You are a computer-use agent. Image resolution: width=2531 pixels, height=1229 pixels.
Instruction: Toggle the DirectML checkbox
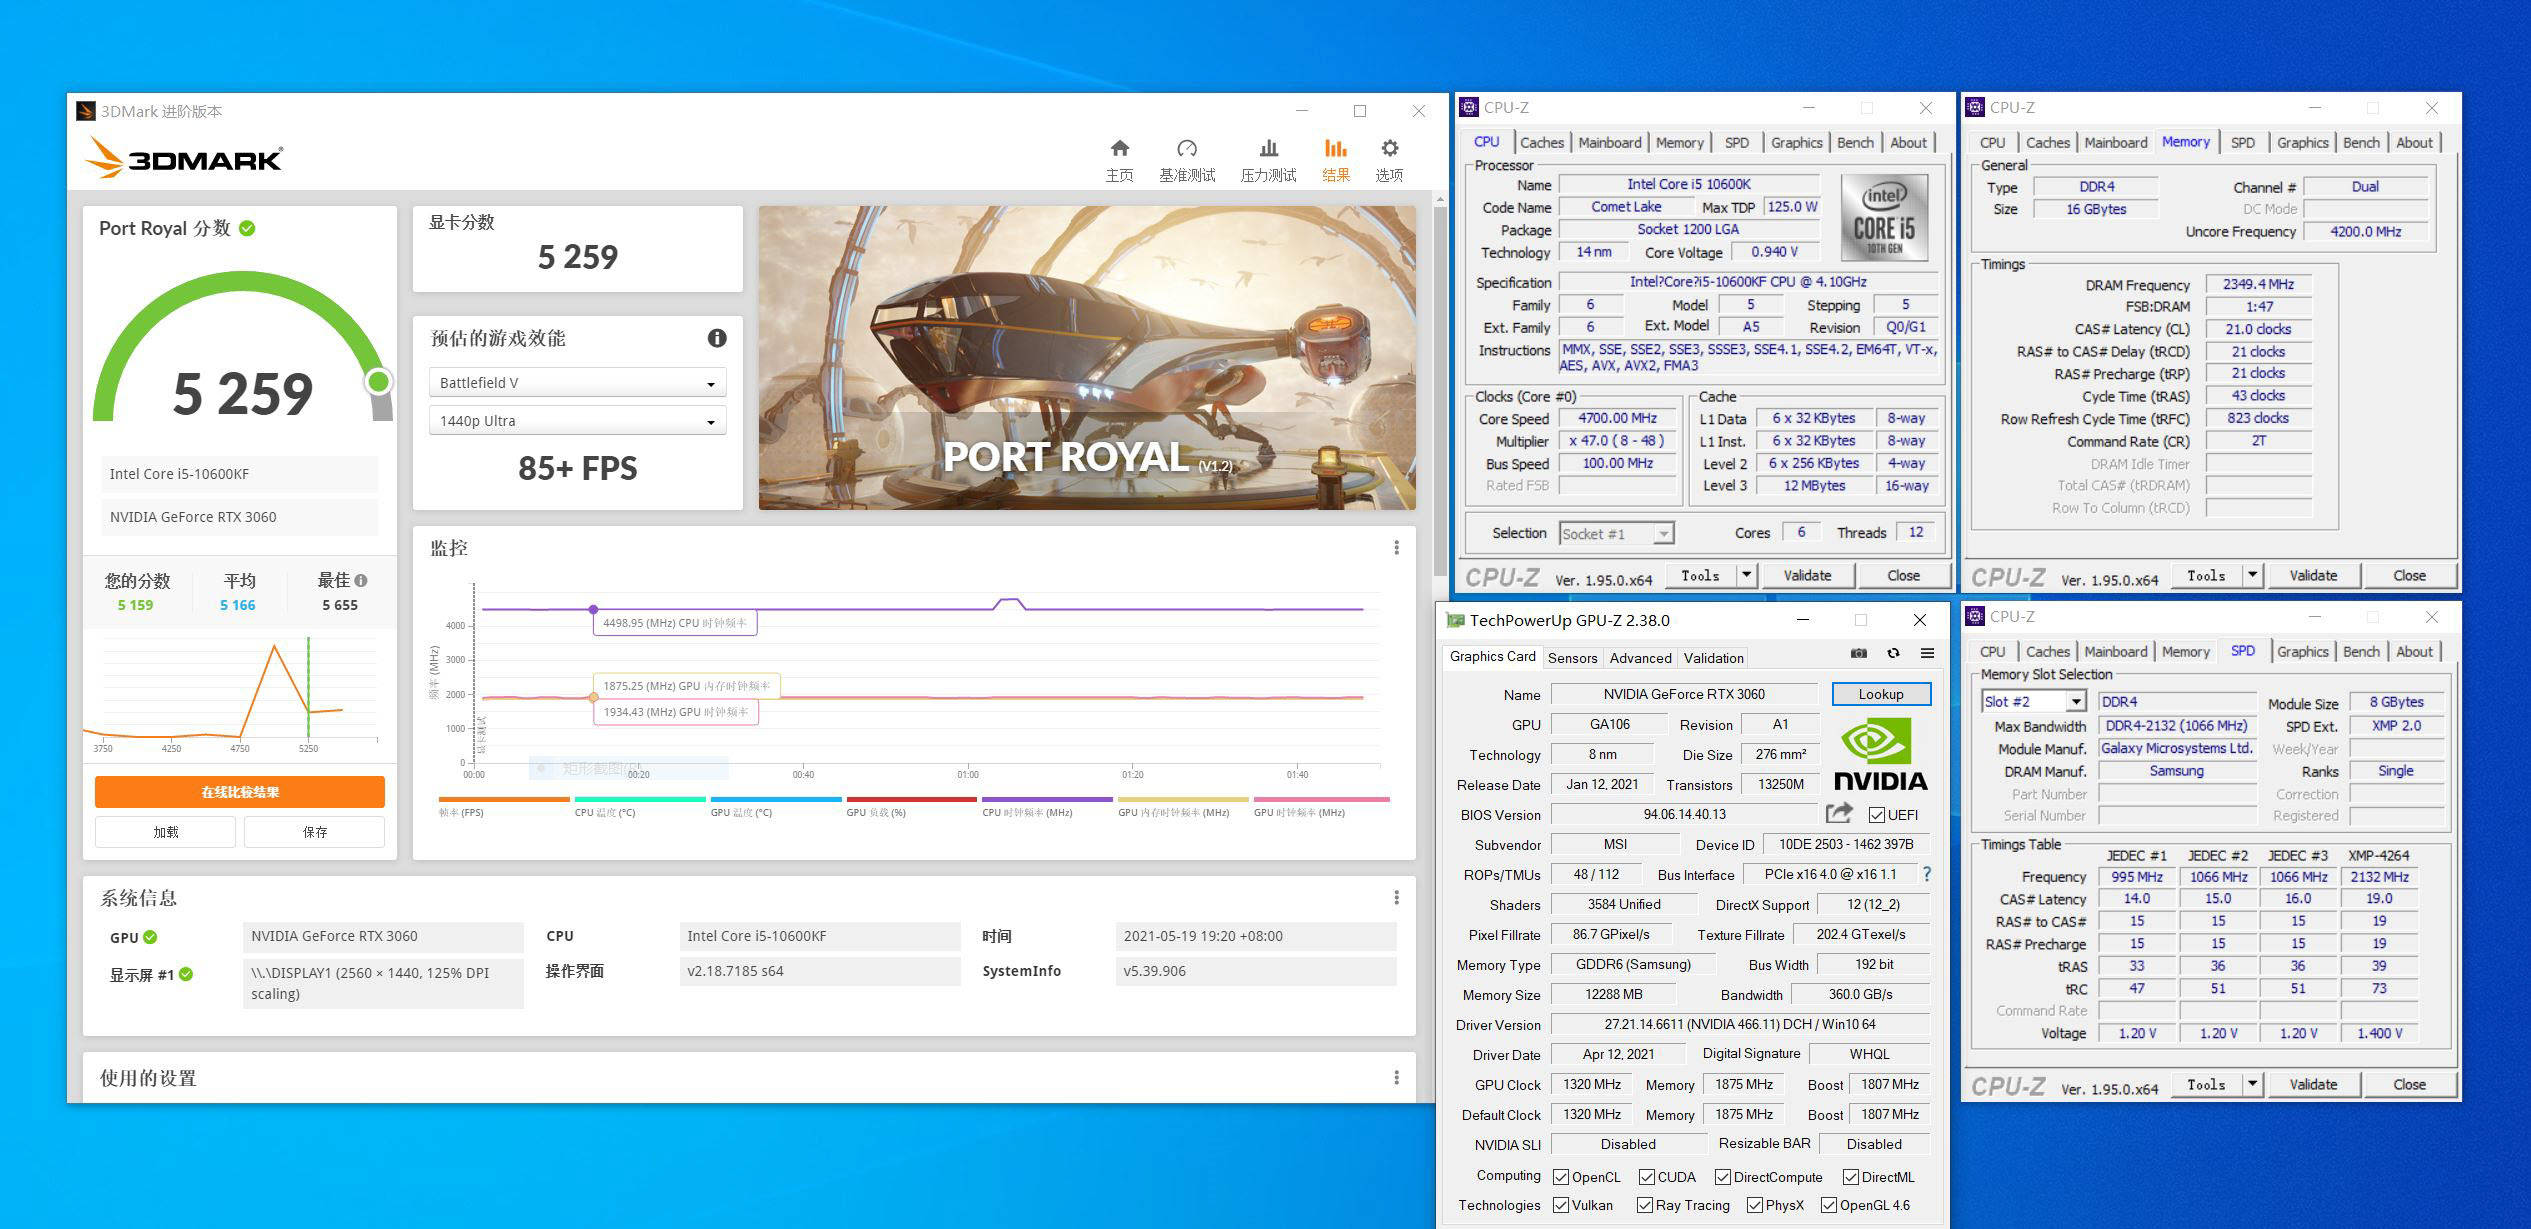[x=1850, y=1177]
